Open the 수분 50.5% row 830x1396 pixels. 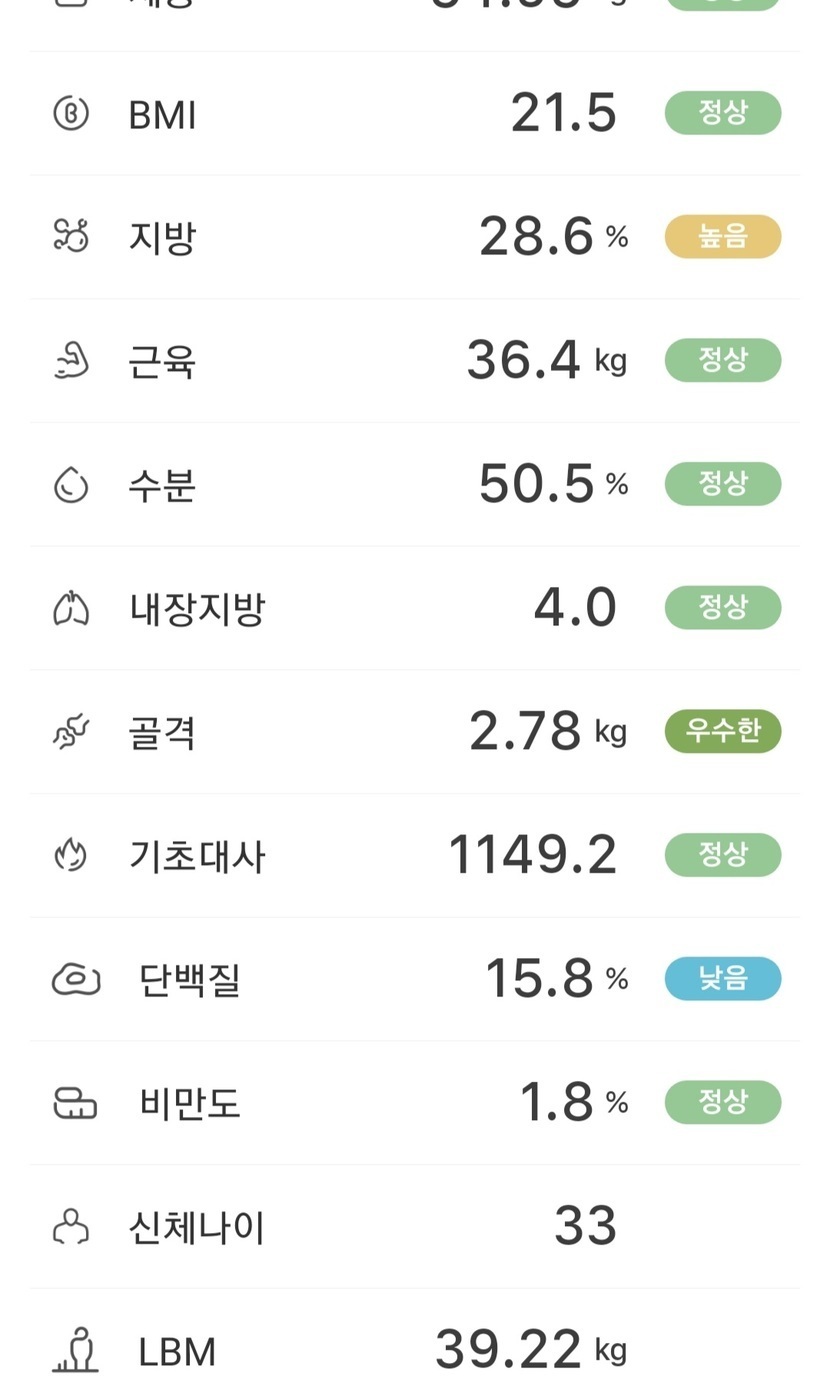click(x=414, y=485)
